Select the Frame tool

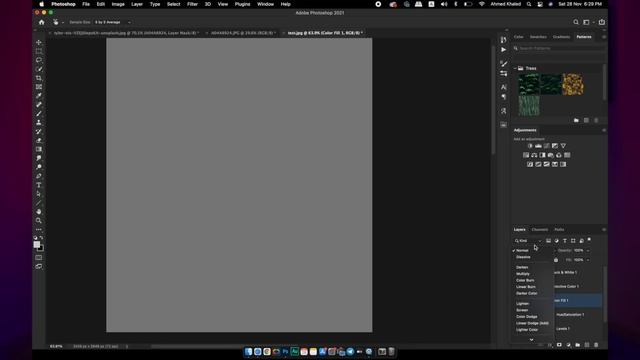click(x=39, y=87)
